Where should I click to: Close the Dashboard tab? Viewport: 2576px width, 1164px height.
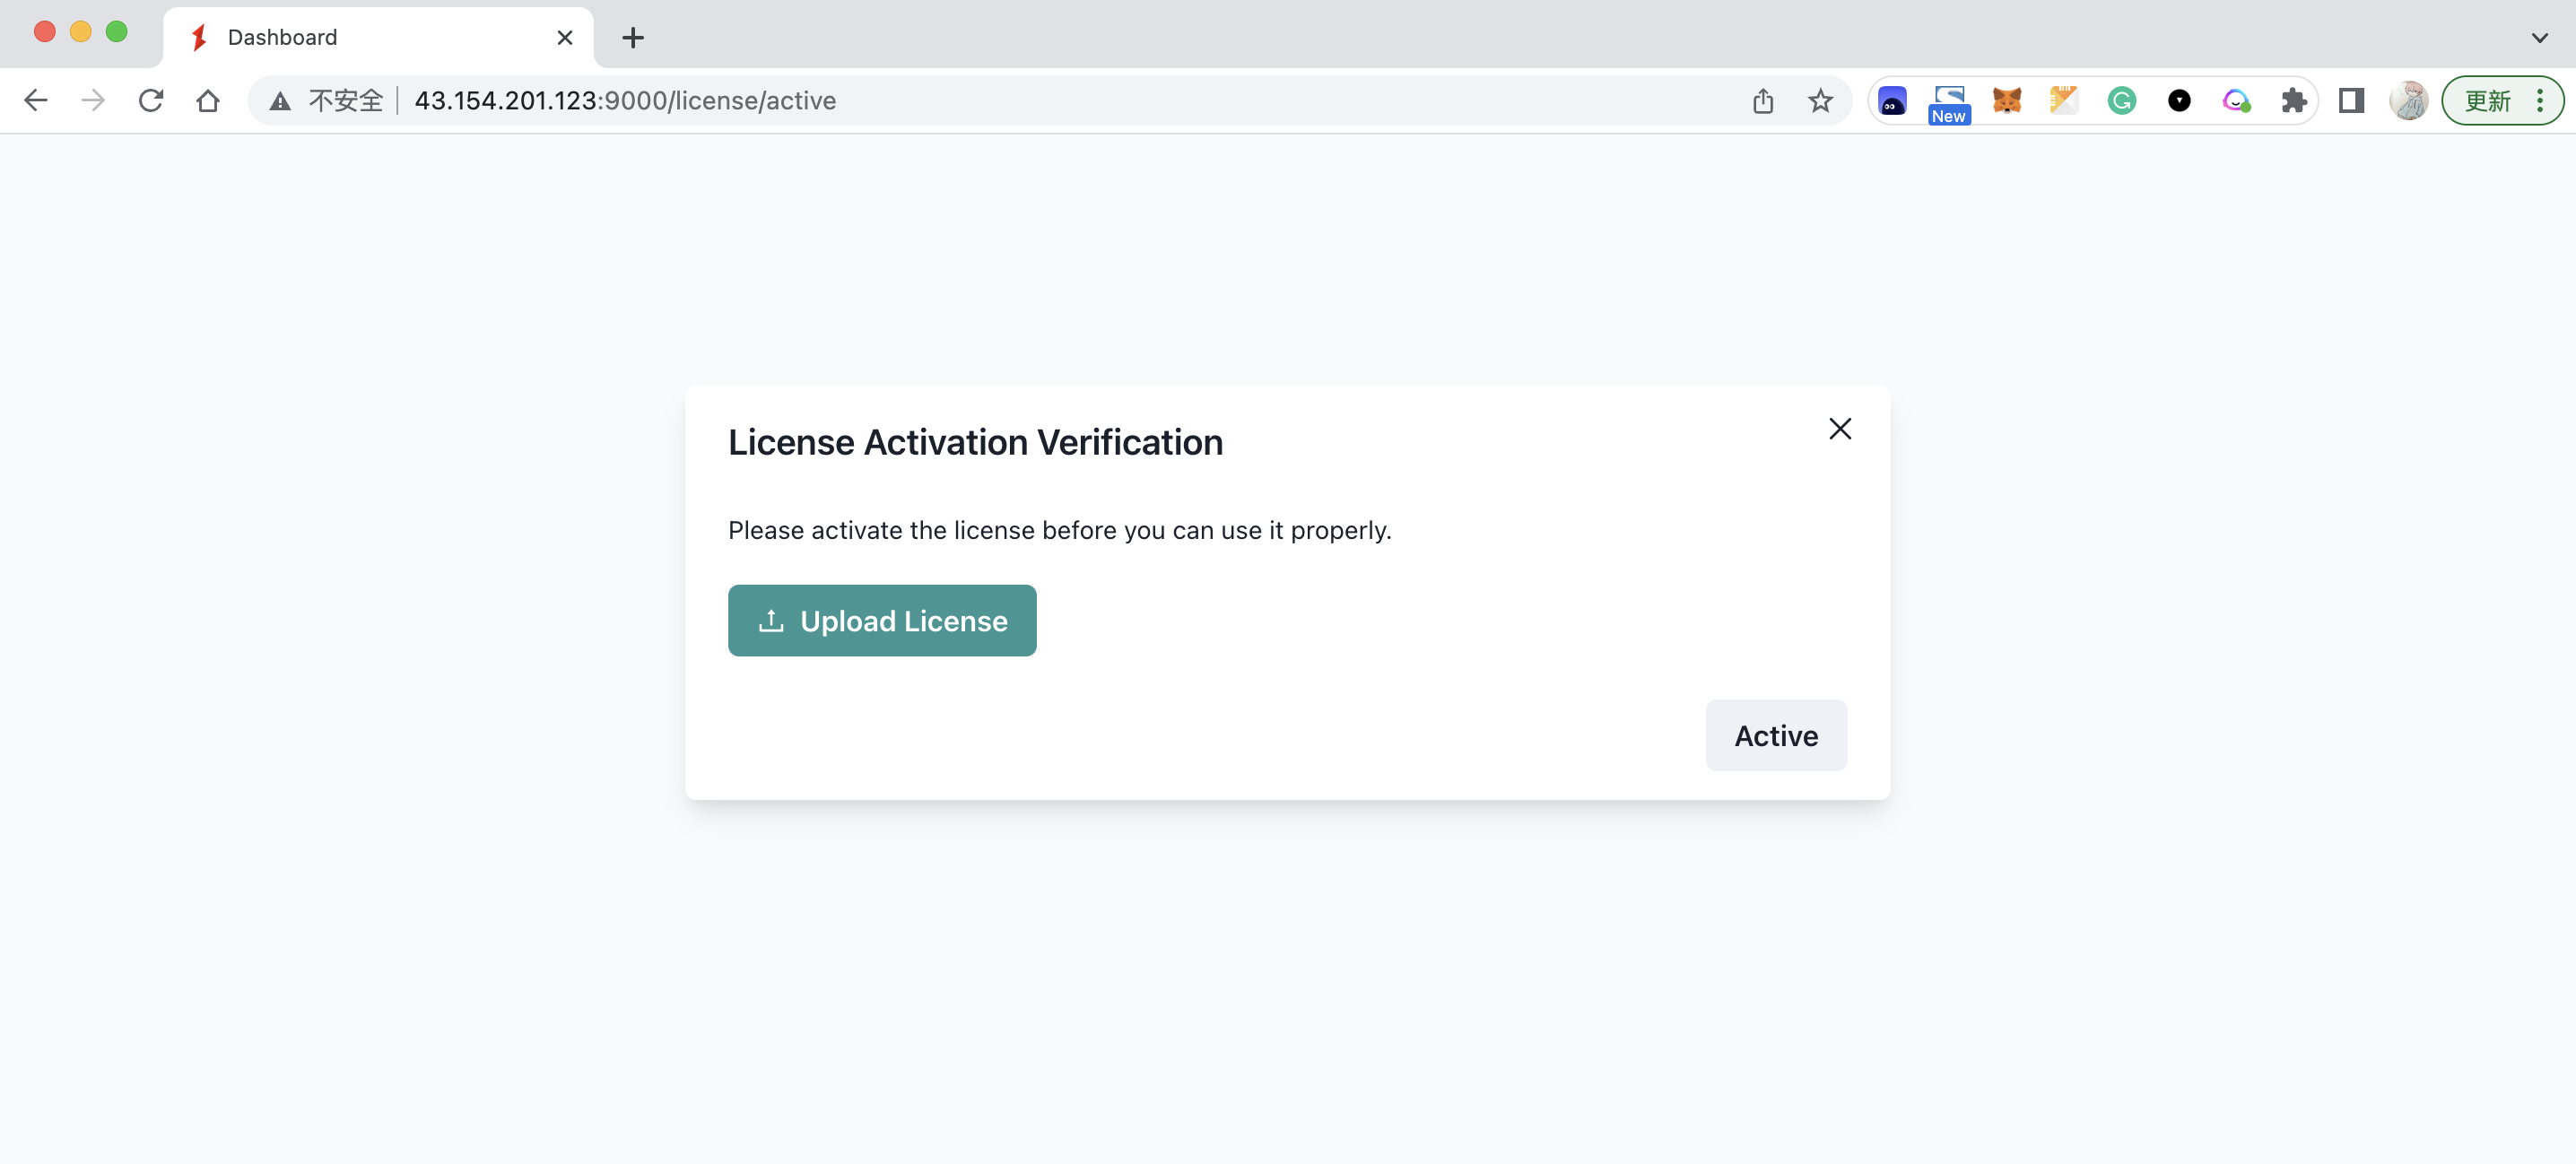click(x=565, y=38)
